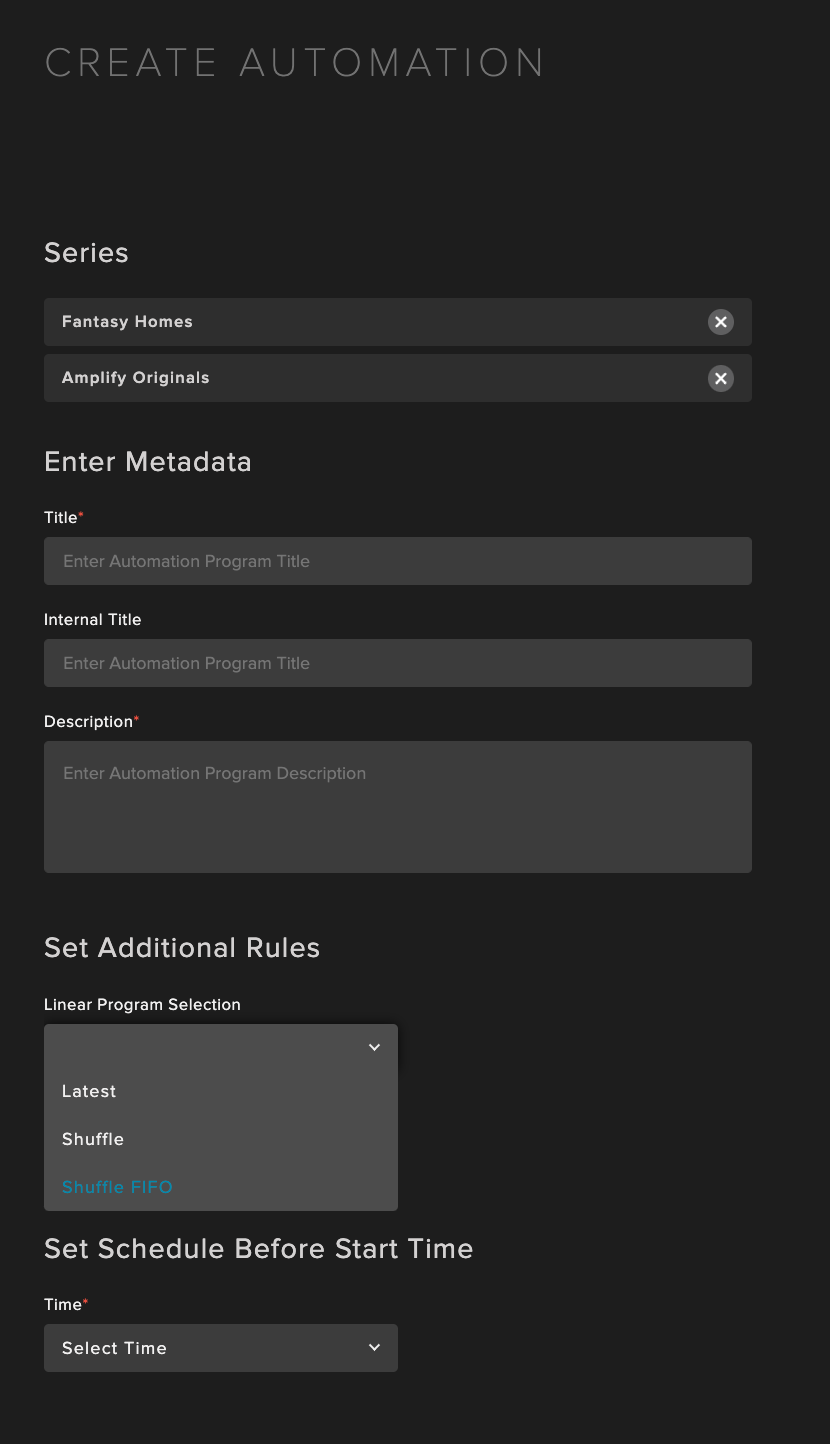Screen dimensions: 830x1444
Task: Click the Create Automation page heading
Action: point(295,63)
